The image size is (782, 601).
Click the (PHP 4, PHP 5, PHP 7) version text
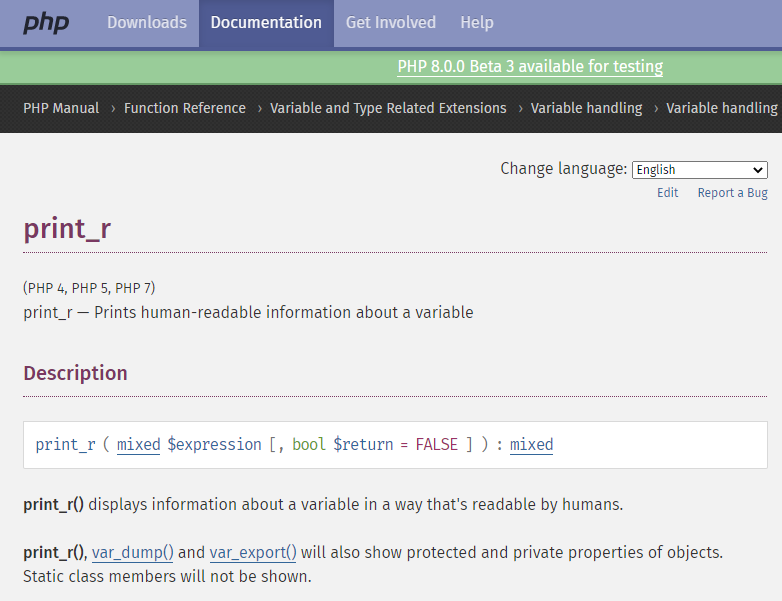89,288
